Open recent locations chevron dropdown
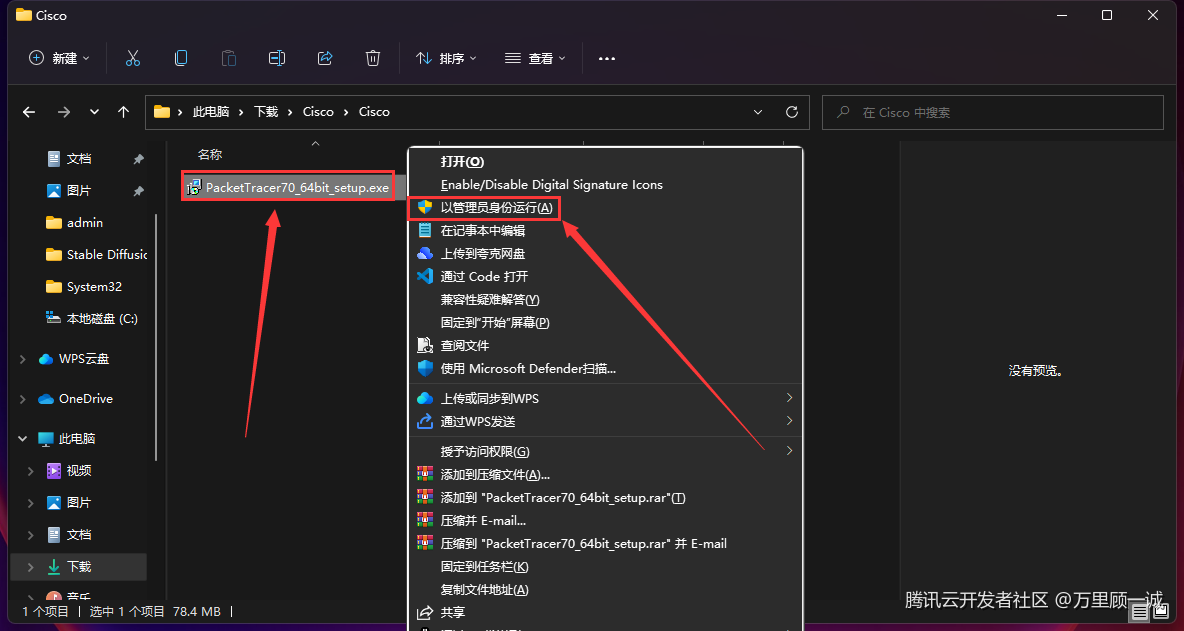 [x=94, y=112]
